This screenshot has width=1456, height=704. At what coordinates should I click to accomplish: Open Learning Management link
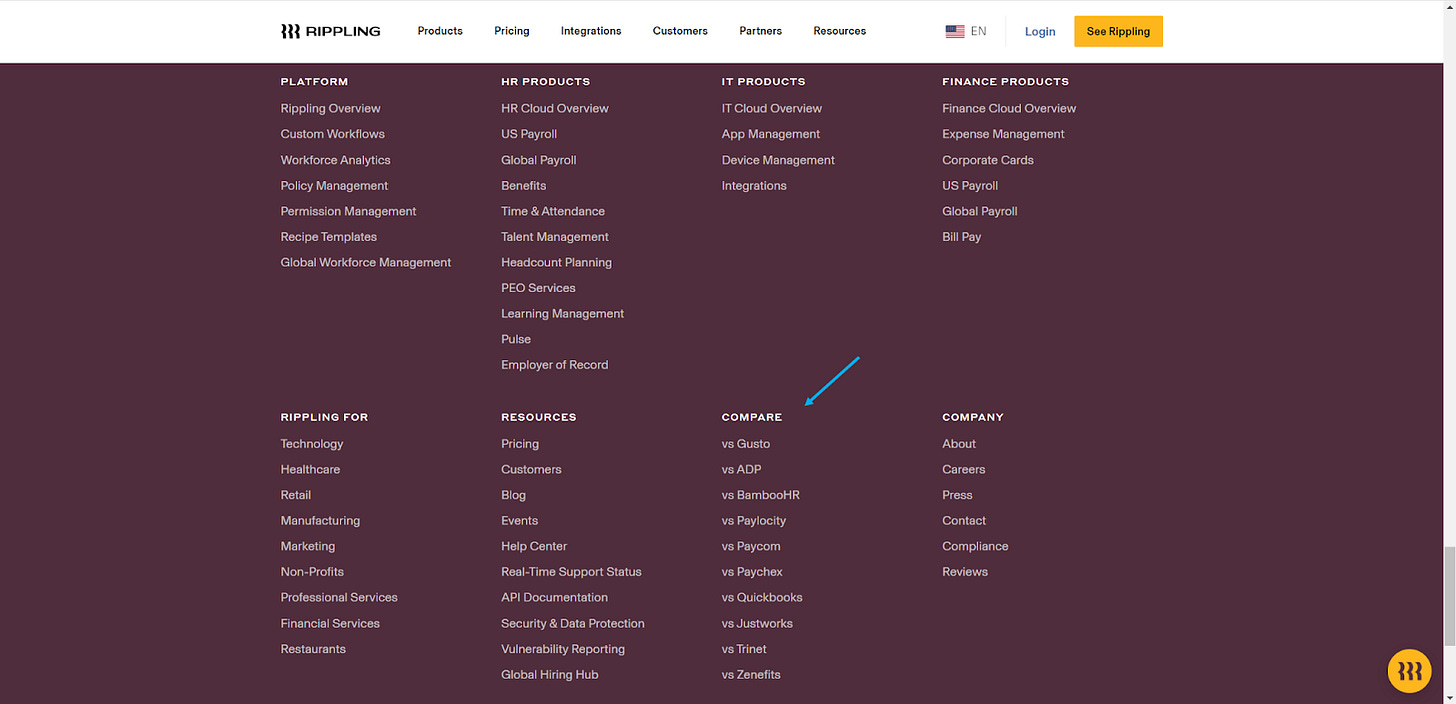click(562, 314)
